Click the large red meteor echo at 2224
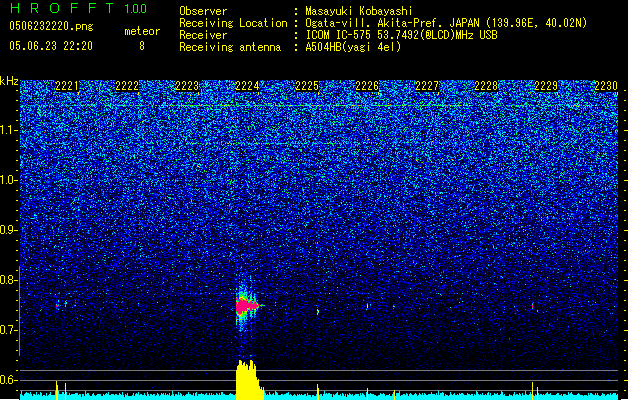Image resolution: width=629 pixels, height=400 pixels. (247, 307)
